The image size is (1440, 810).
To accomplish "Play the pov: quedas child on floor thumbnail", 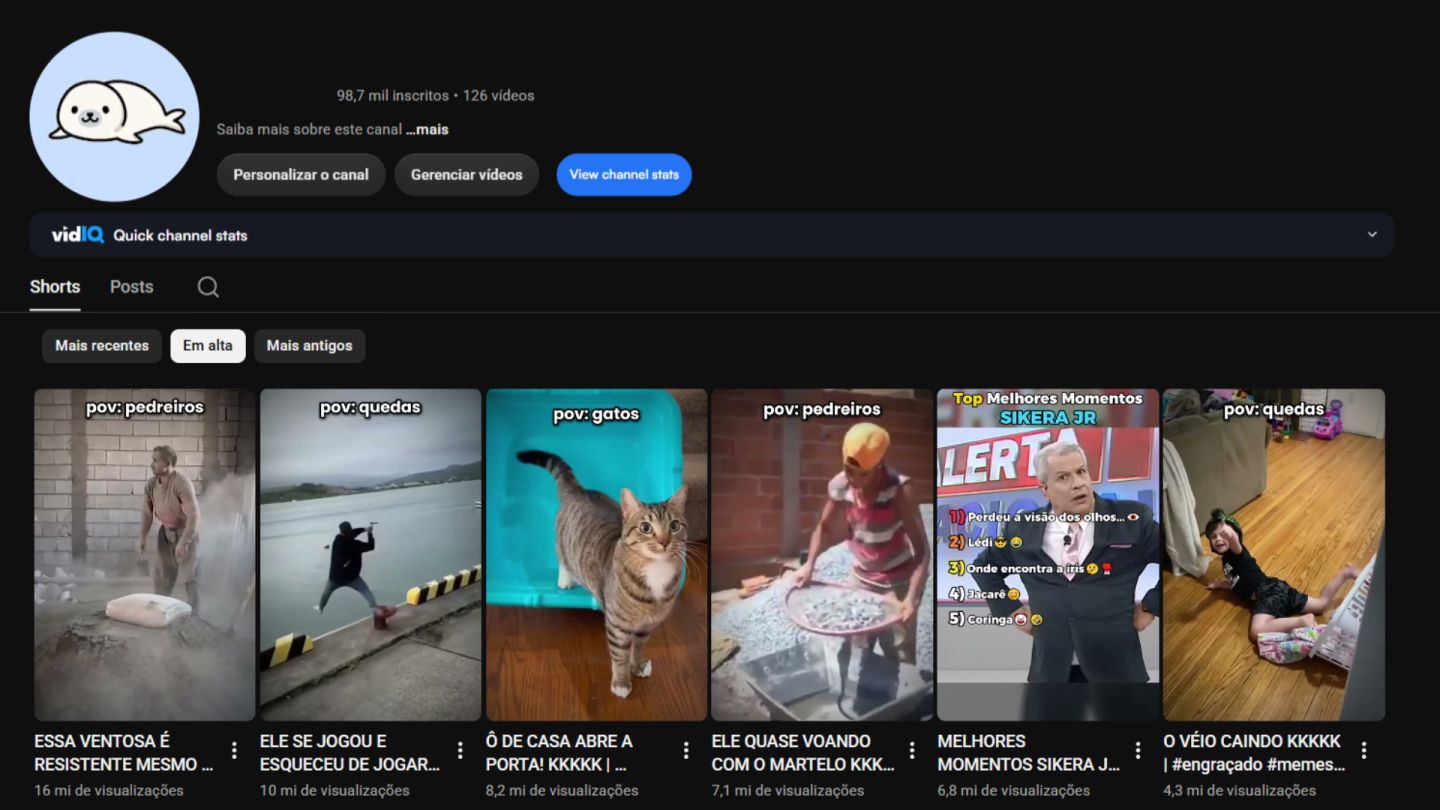I will [1274, 555].
